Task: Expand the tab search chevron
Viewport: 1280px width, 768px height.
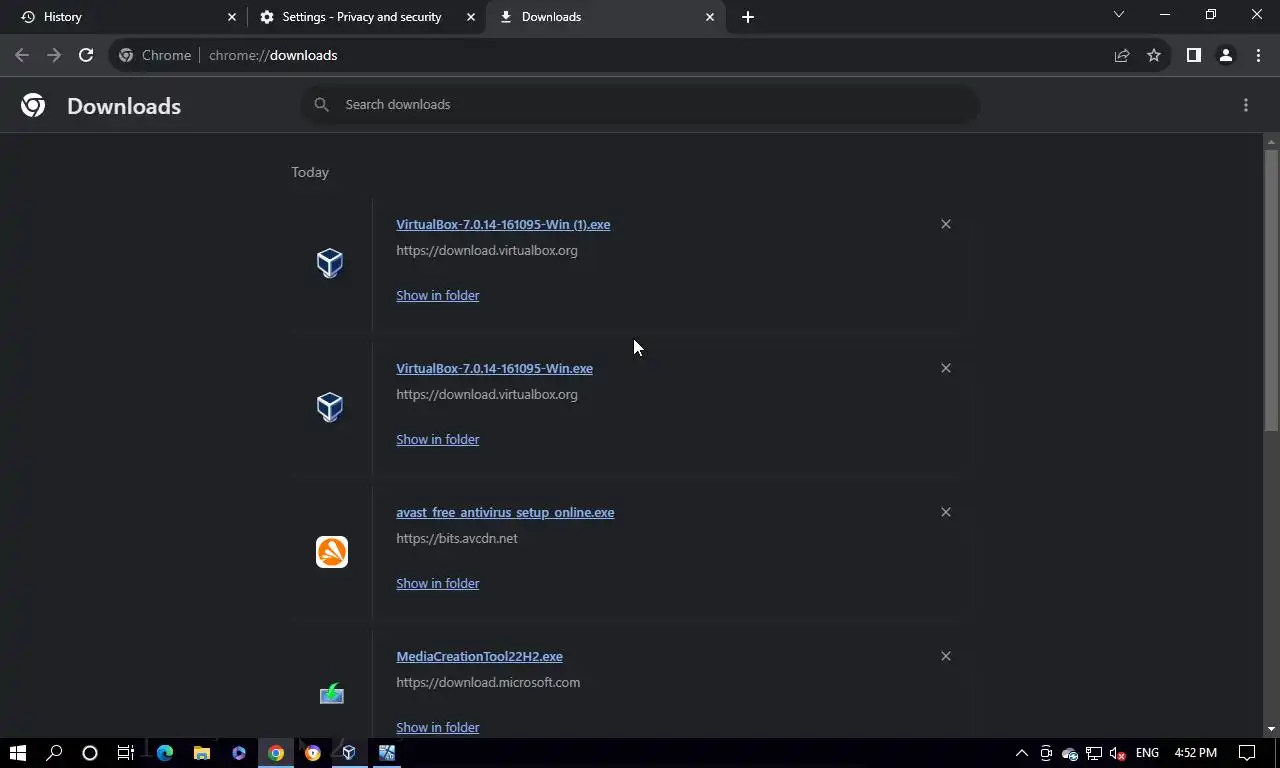Action: point(1119,15)
